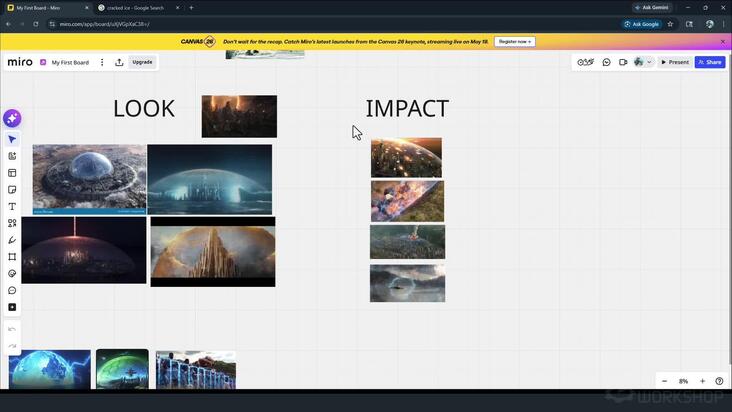Bookmark page with the star icon
732x412 pixels.
[x=670, y=24]
